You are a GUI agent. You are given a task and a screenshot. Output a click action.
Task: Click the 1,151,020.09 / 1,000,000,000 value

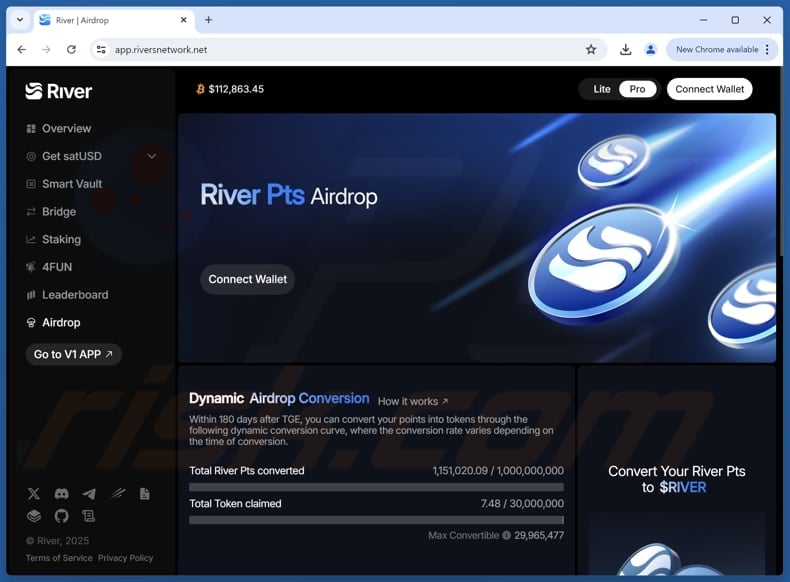(x=498, y=471)
